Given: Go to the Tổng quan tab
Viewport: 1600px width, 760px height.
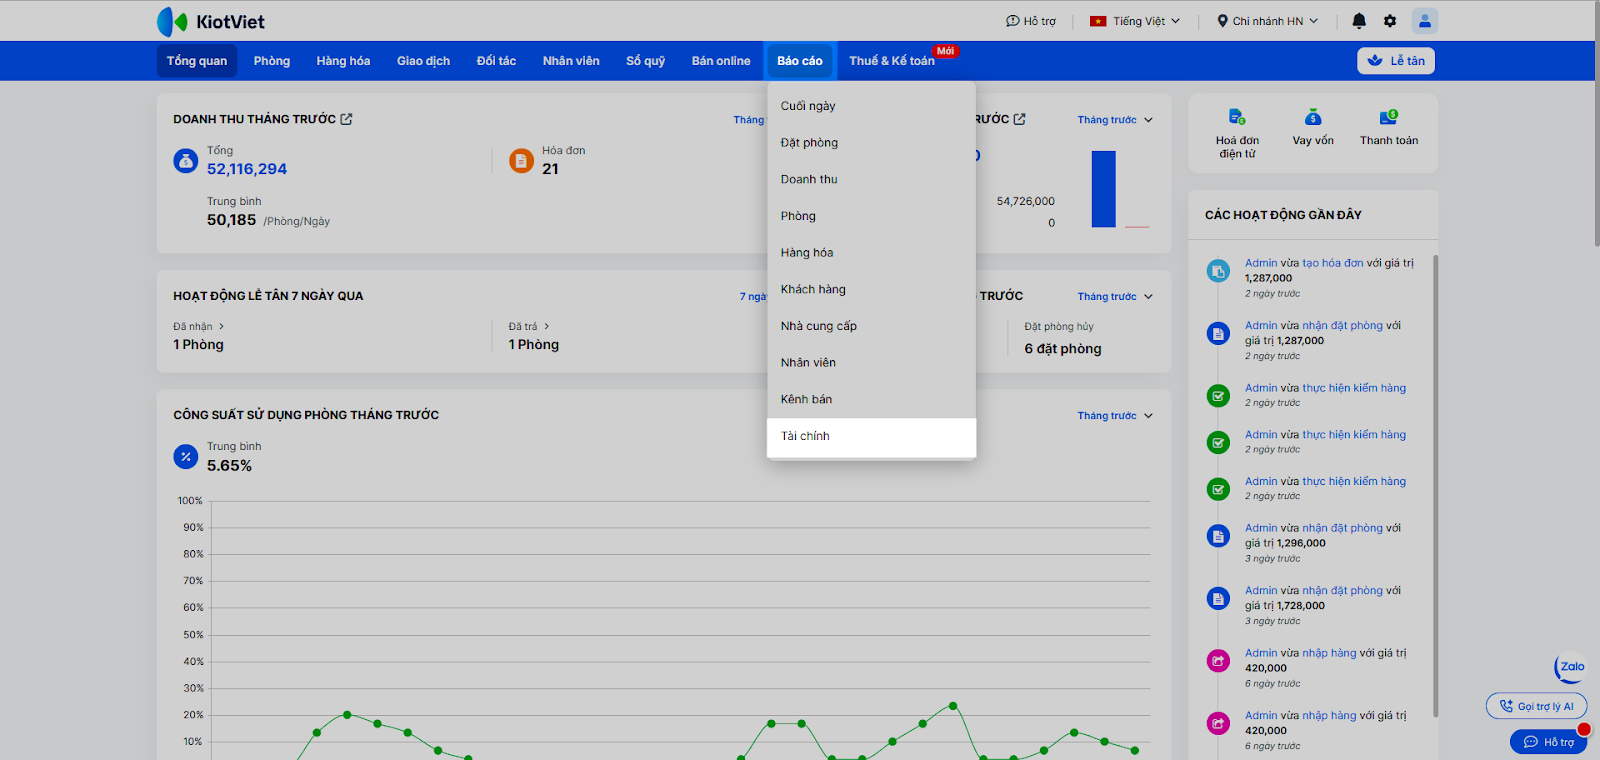Looking at the screenshot, I should (197, 61).
